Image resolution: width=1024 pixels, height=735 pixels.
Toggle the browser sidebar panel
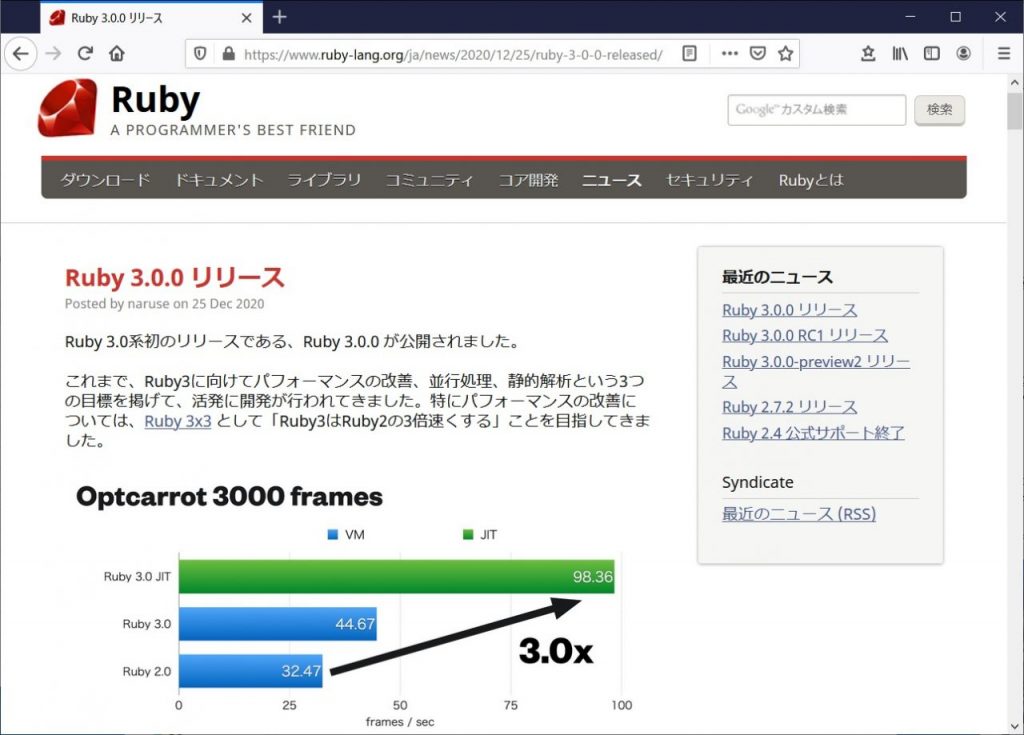pyautogui.click(x=931, y=54)
